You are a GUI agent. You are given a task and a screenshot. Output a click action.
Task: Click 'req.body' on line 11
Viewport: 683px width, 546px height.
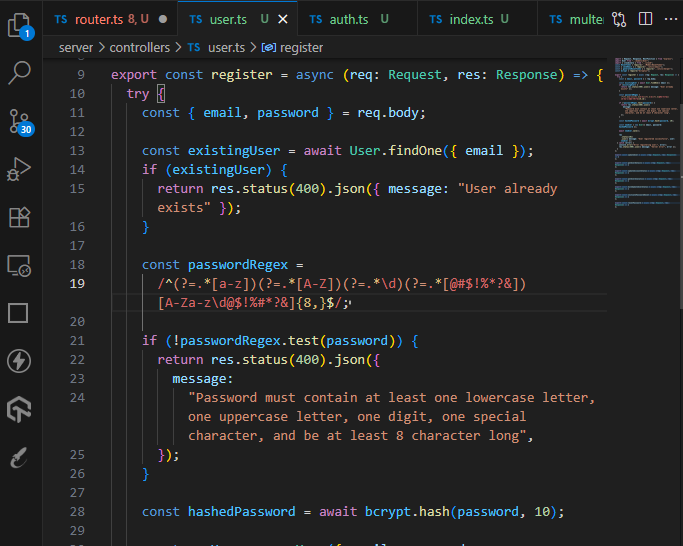click(x=388, y=113)
